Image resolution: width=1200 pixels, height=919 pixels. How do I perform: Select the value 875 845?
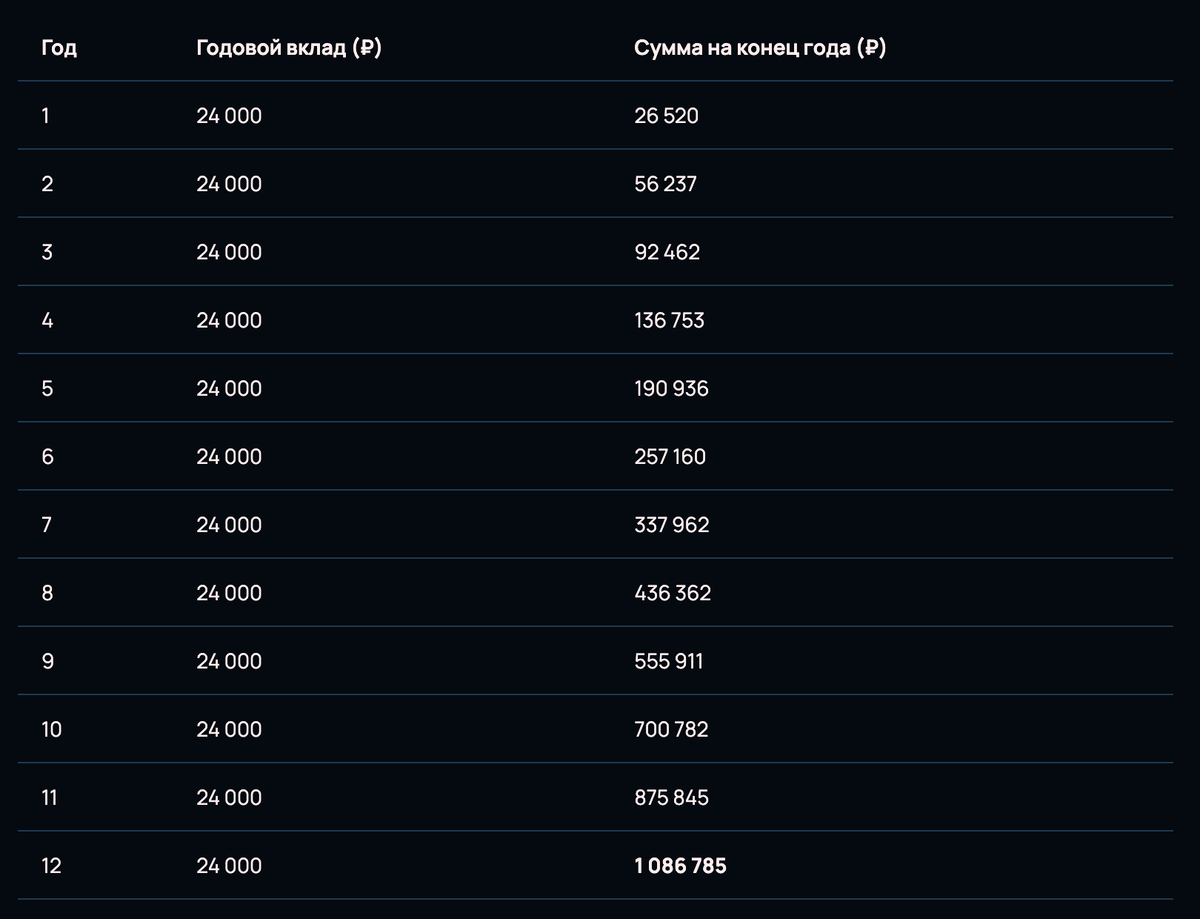click(x=671, y=797)
